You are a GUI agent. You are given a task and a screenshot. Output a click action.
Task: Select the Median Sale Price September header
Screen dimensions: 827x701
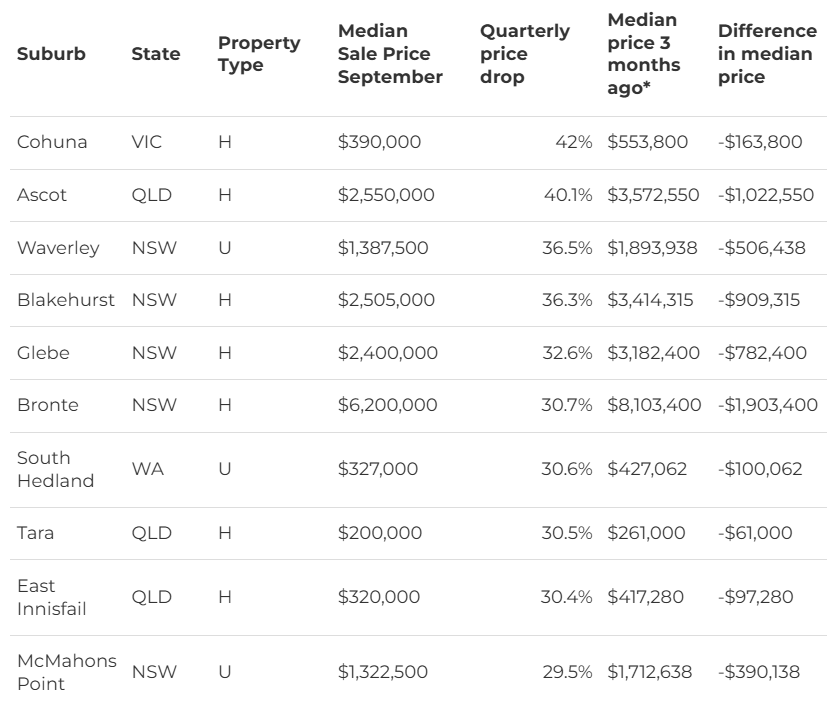click(x=390, y=54)
